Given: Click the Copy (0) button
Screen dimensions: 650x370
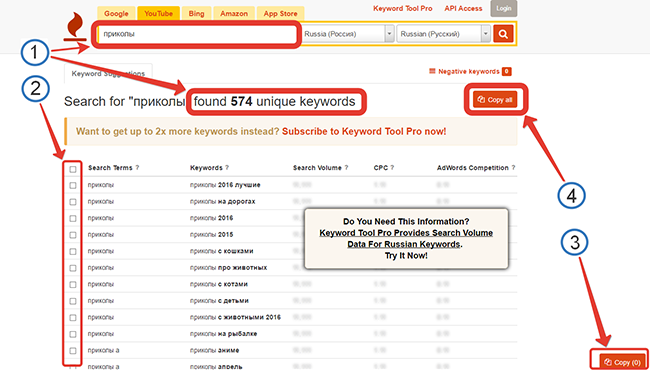Looking at the screenshot, I should (622, 362).
